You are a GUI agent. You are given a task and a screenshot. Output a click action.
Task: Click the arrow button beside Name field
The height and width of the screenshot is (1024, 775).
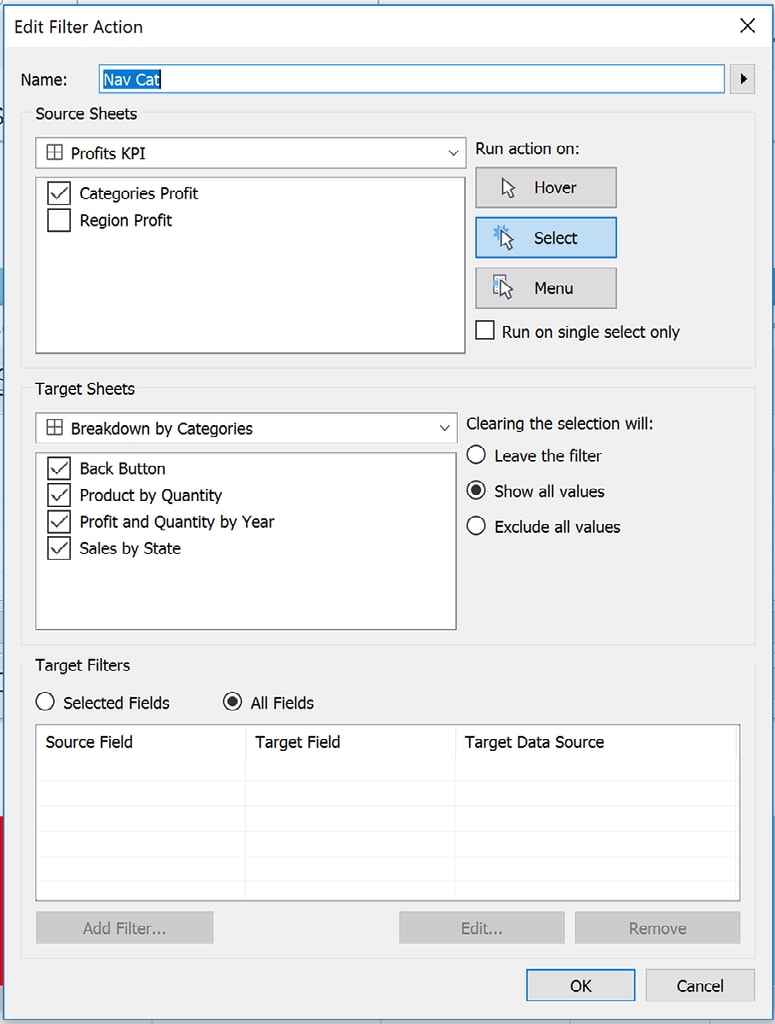click(x=742, y=79)
